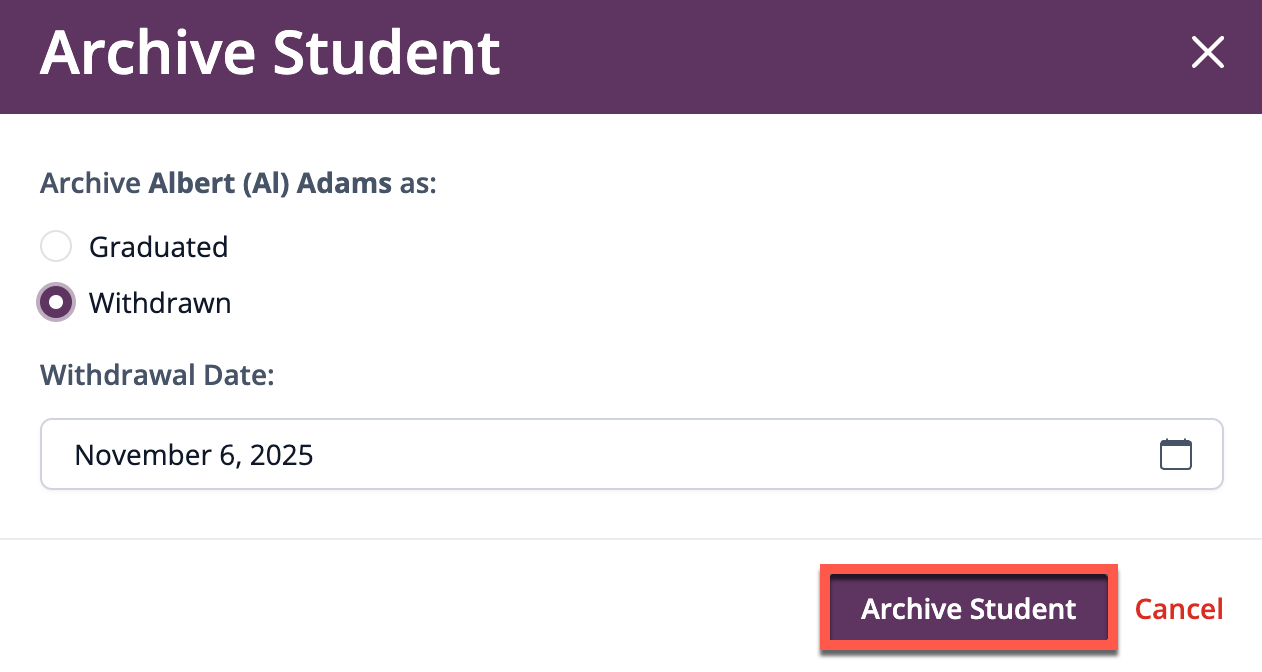Select the Graduated radio button
The height and width of the screenshot is (672, 1262).
pos(56,247)
